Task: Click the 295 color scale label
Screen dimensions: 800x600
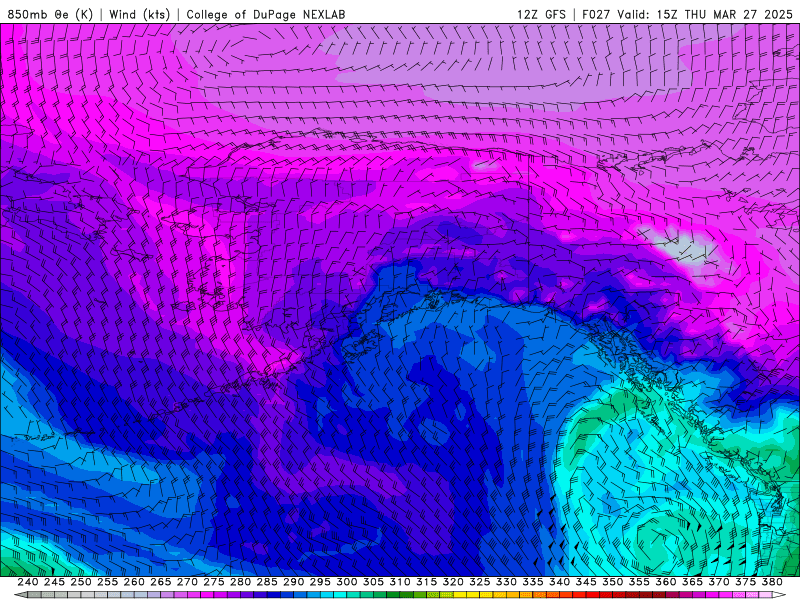Action: [320, 582]
